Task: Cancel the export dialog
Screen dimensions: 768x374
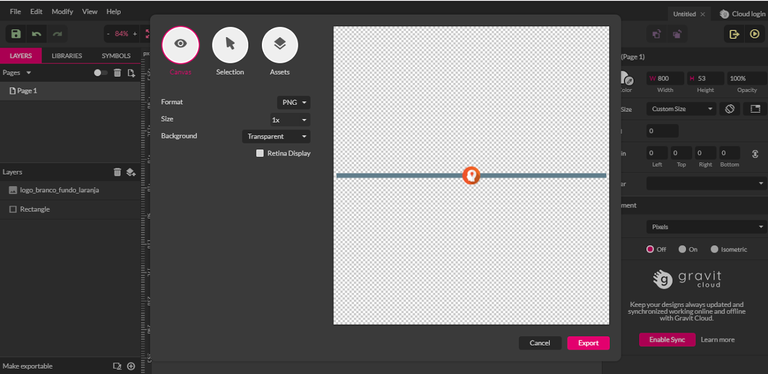Action: coord(540,343)
